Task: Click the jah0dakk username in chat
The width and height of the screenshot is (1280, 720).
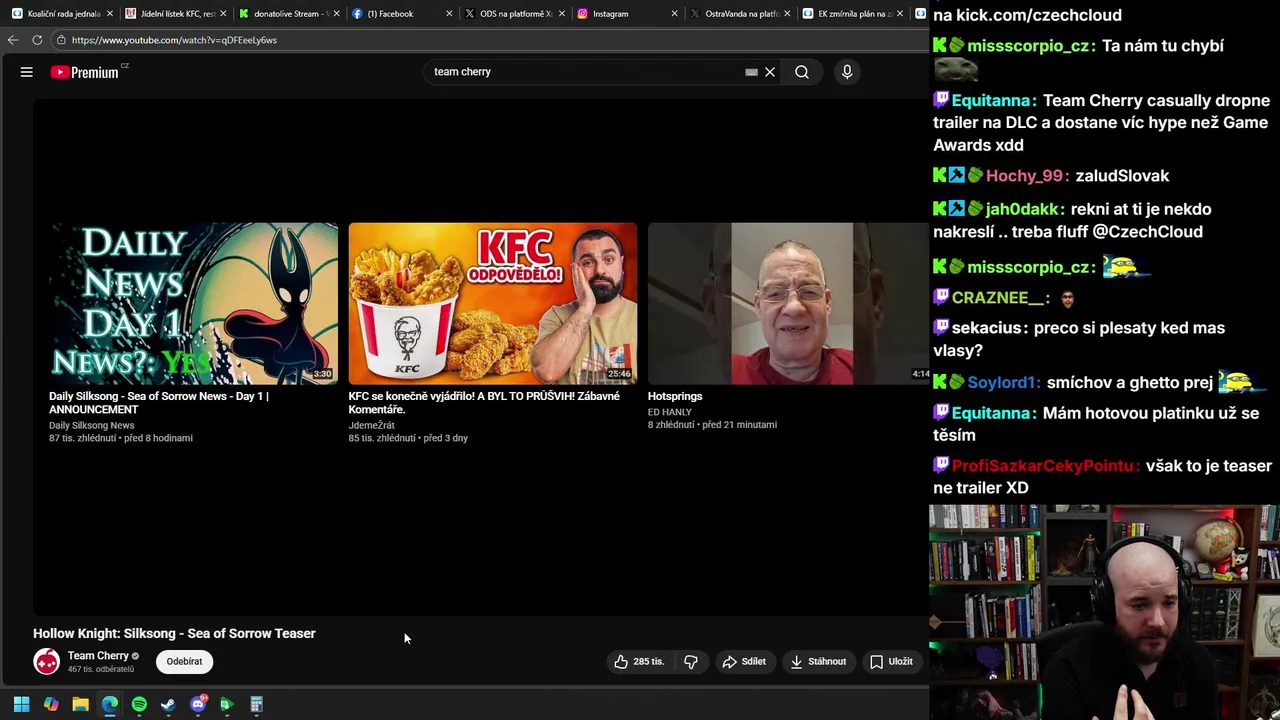Action: click(x=1022, y=209)
